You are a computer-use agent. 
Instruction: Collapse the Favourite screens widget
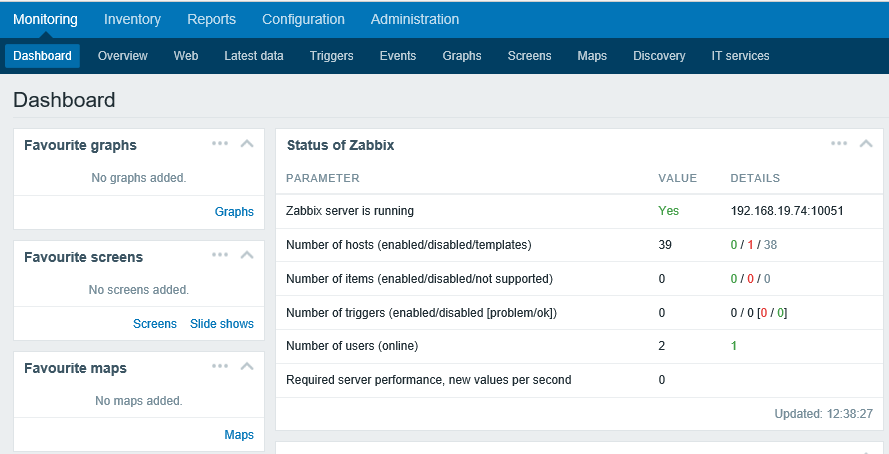pyautogui.click(x=247, y=255)
